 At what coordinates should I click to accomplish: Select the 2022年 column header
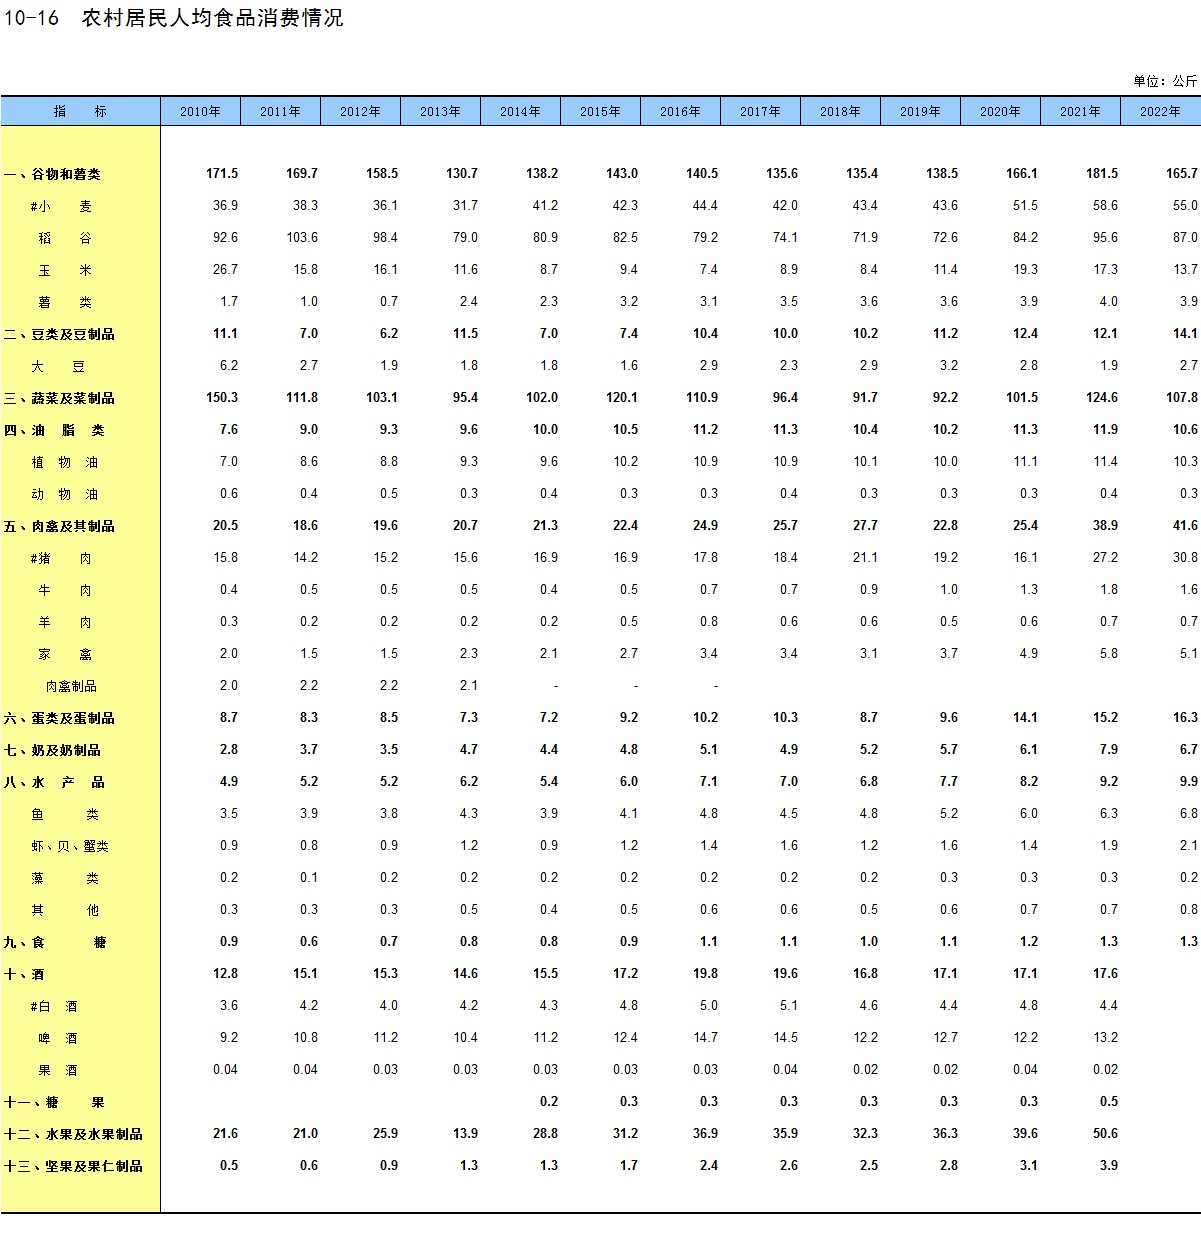coord(1160,111)
